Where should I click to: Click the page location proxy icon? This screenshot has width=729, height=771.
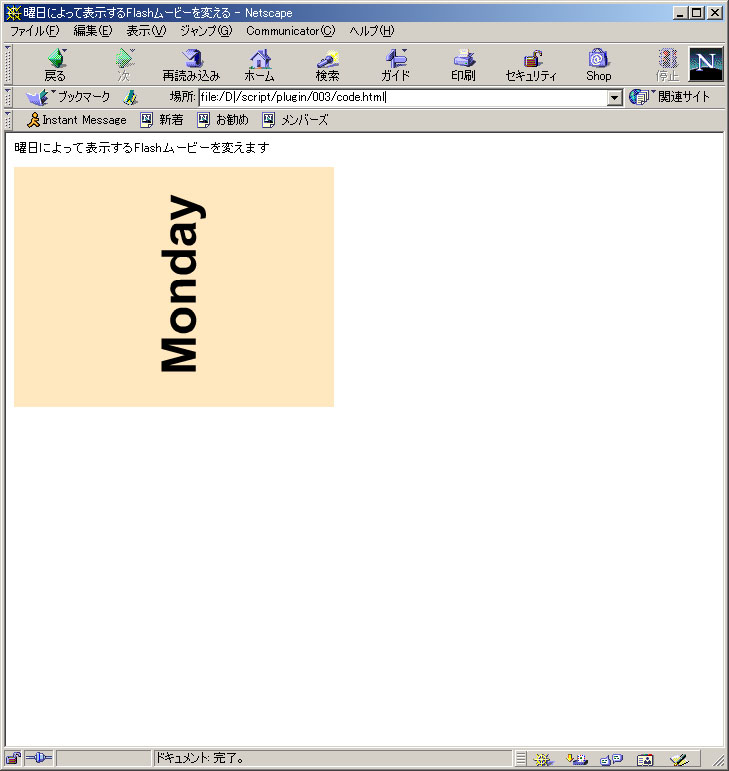(x=130, y=97)
